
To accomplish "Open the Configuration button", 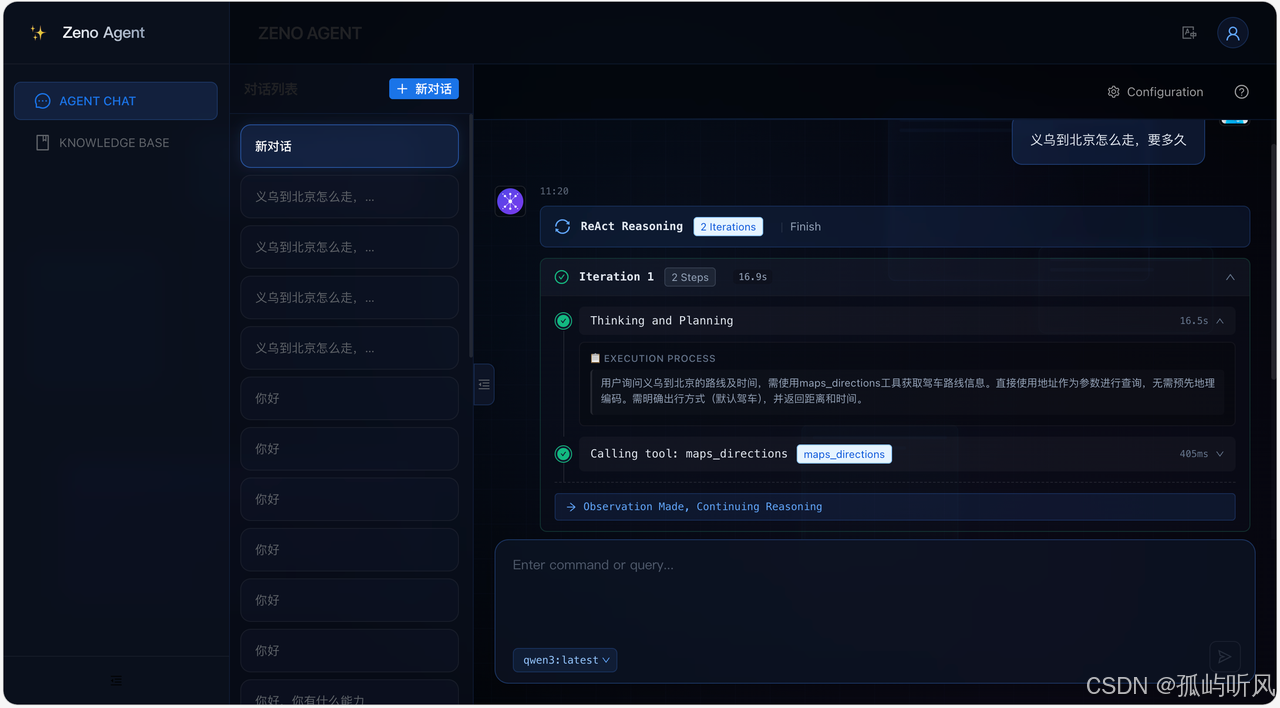I will pyautogui.click(x=1155, y=92).
